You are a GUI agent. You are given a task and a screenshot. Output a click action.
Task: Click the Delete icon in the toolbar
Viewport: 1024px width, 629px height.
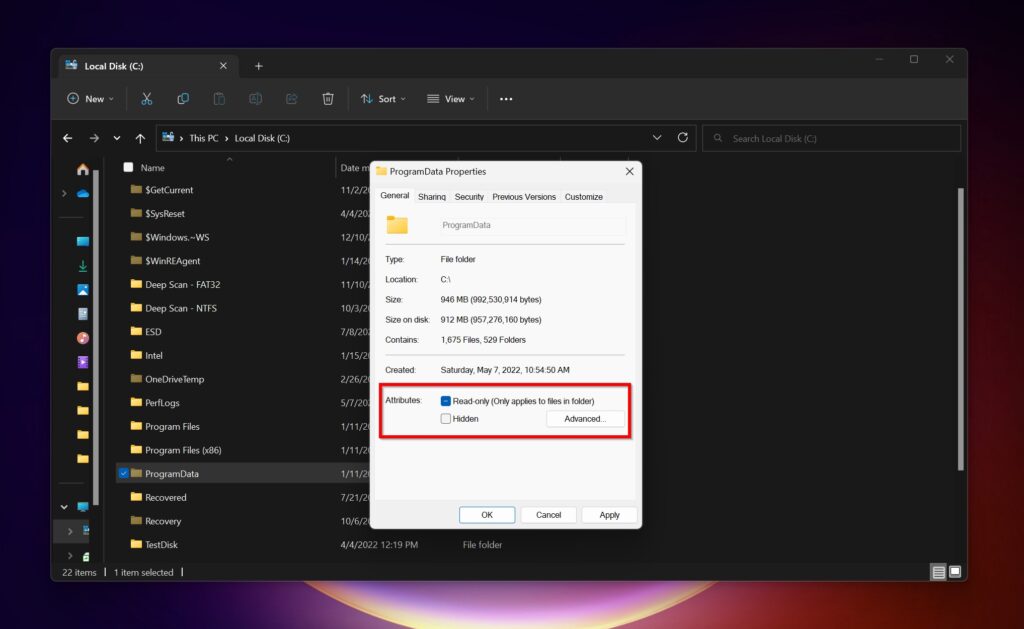[x=327, y=98]
